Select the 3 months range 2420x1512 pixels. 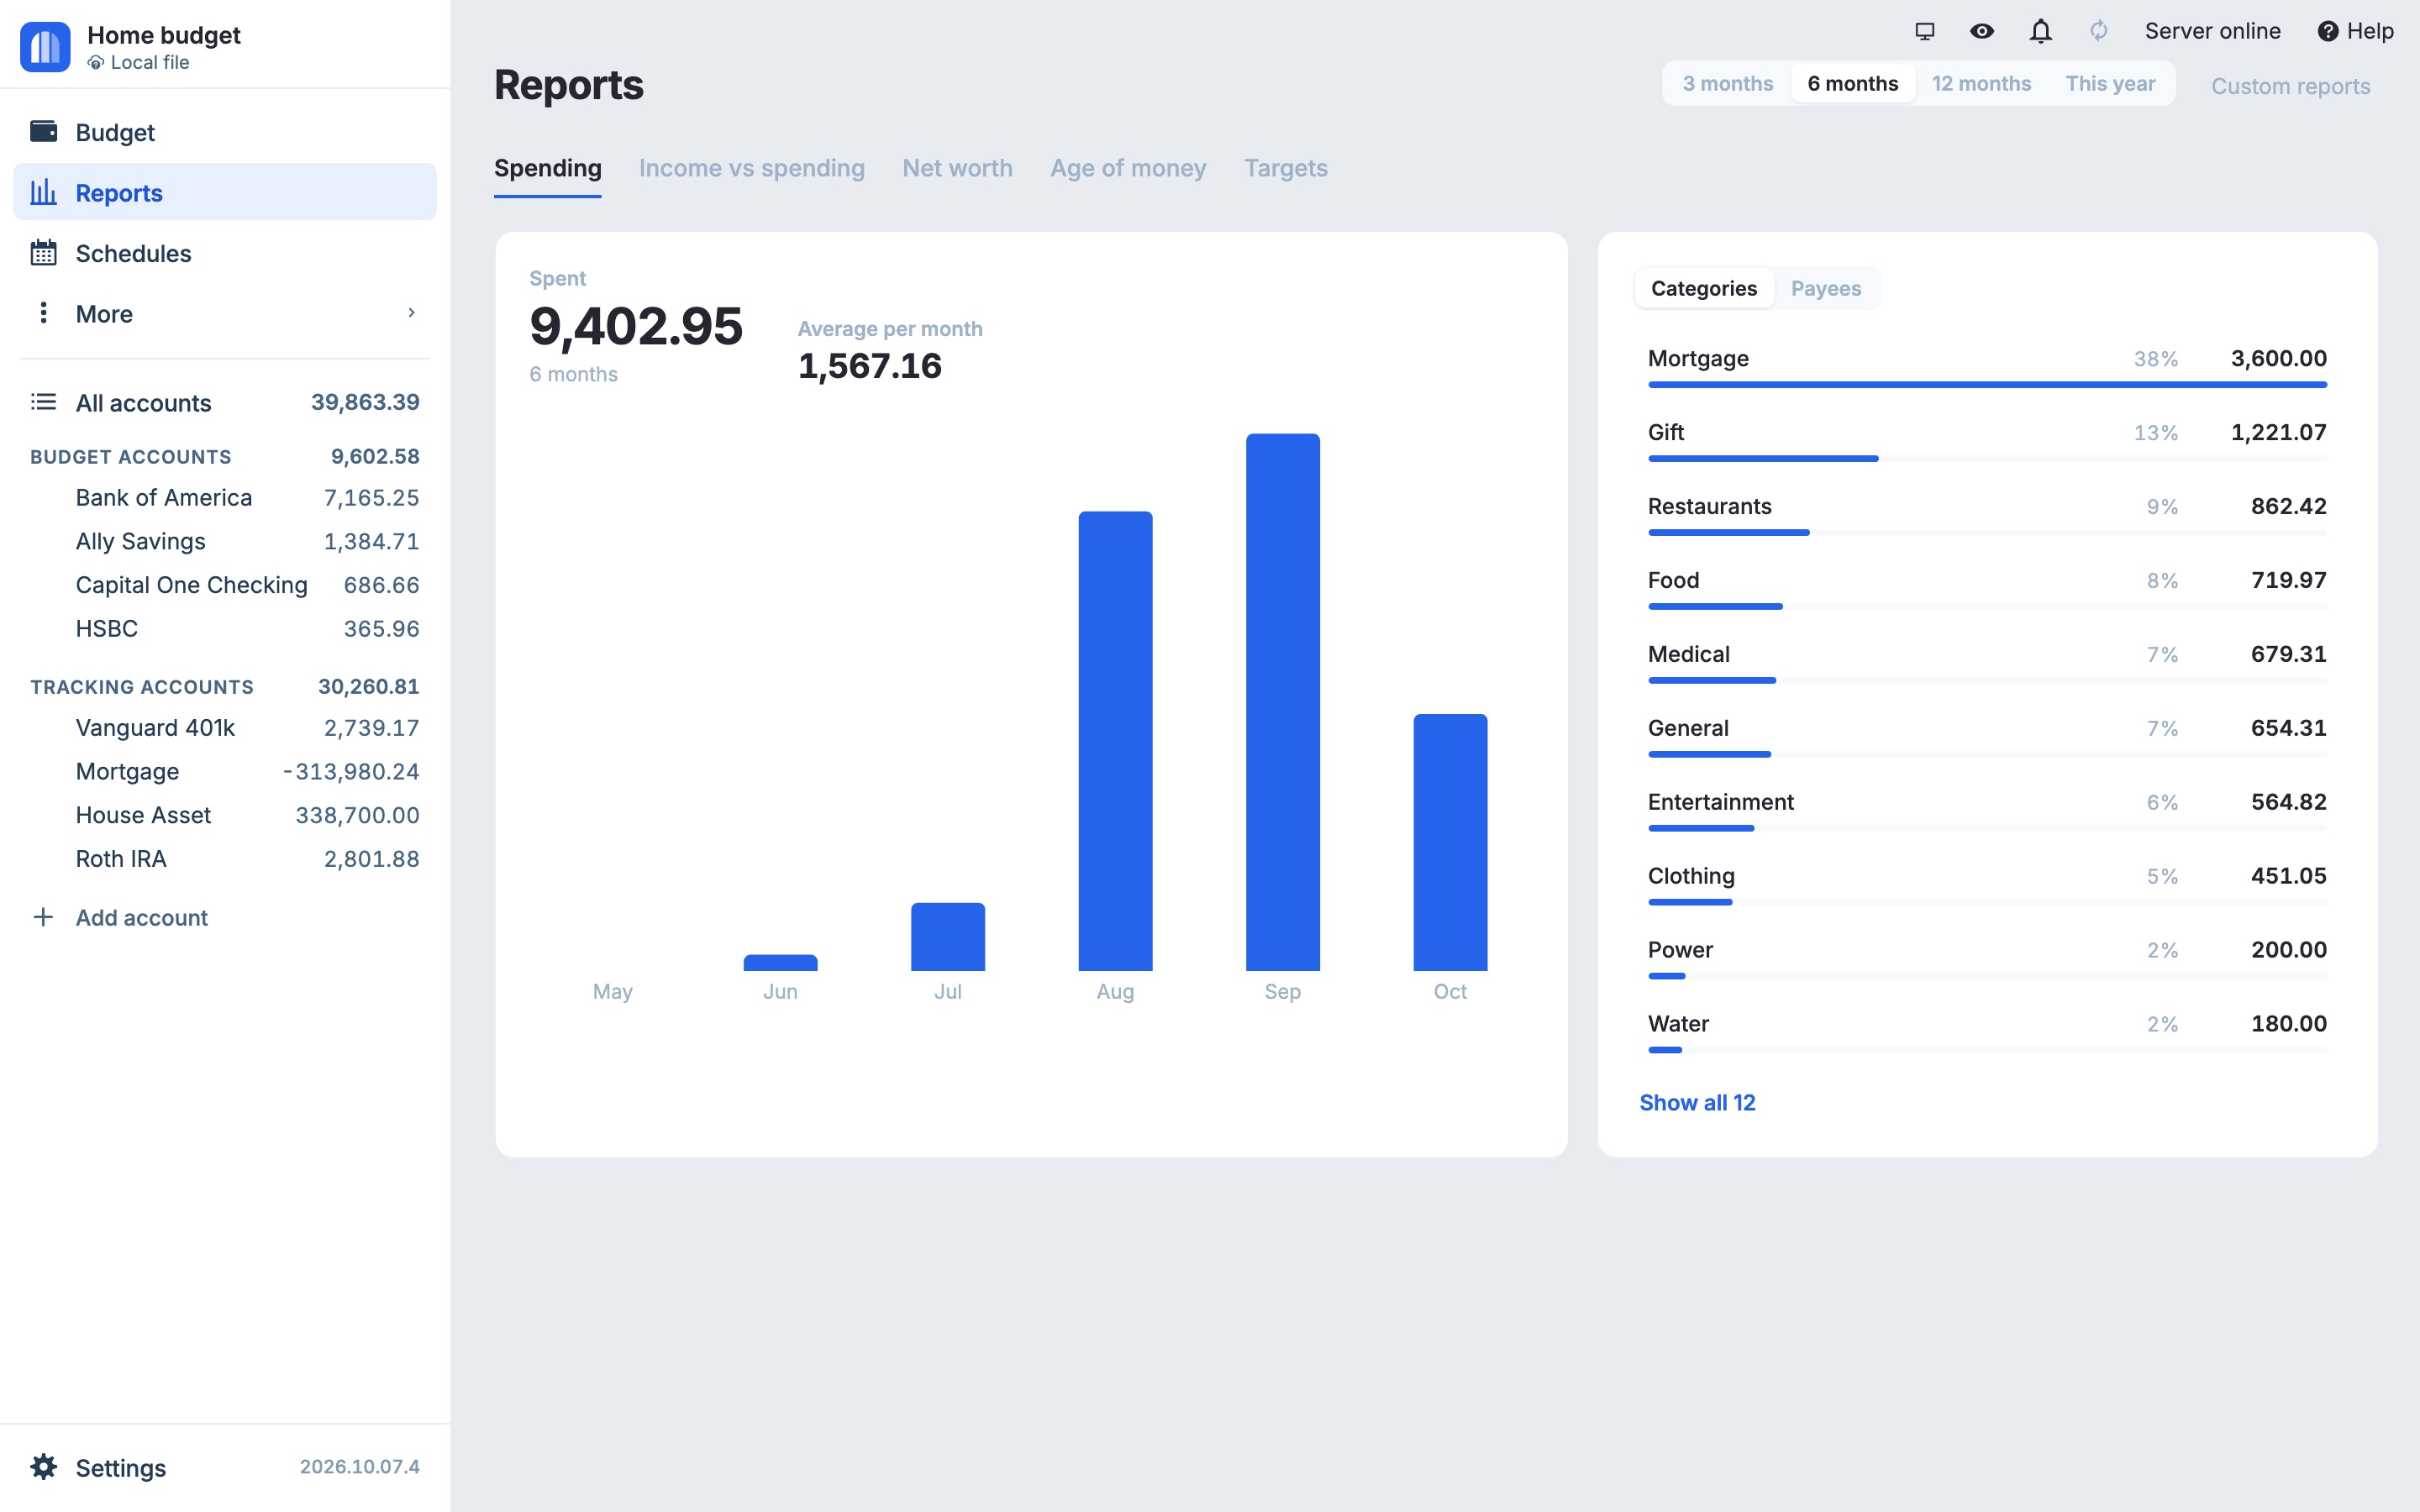pyautogui.click(x=1727, y=84)
